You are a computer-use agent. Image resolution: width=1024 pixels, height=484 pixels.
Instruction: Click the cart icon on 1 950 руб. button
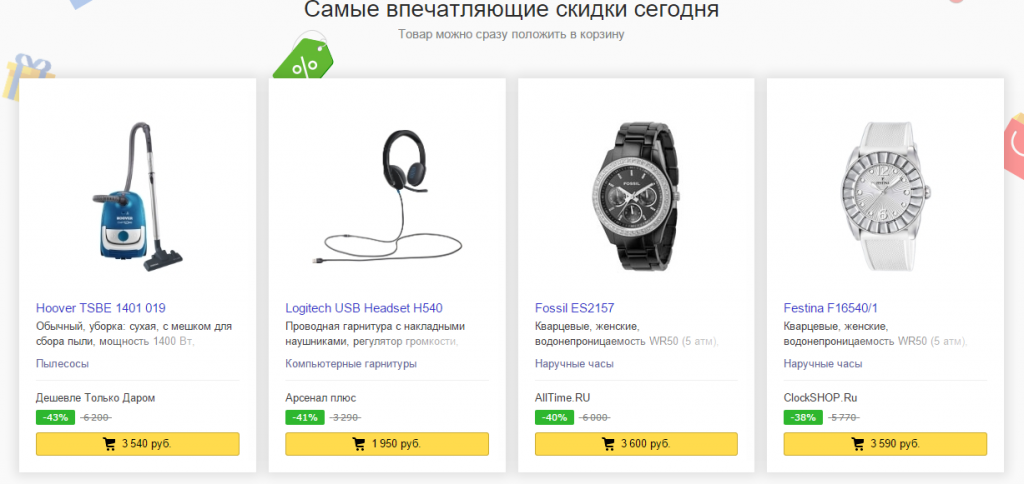tap(359, 444)
